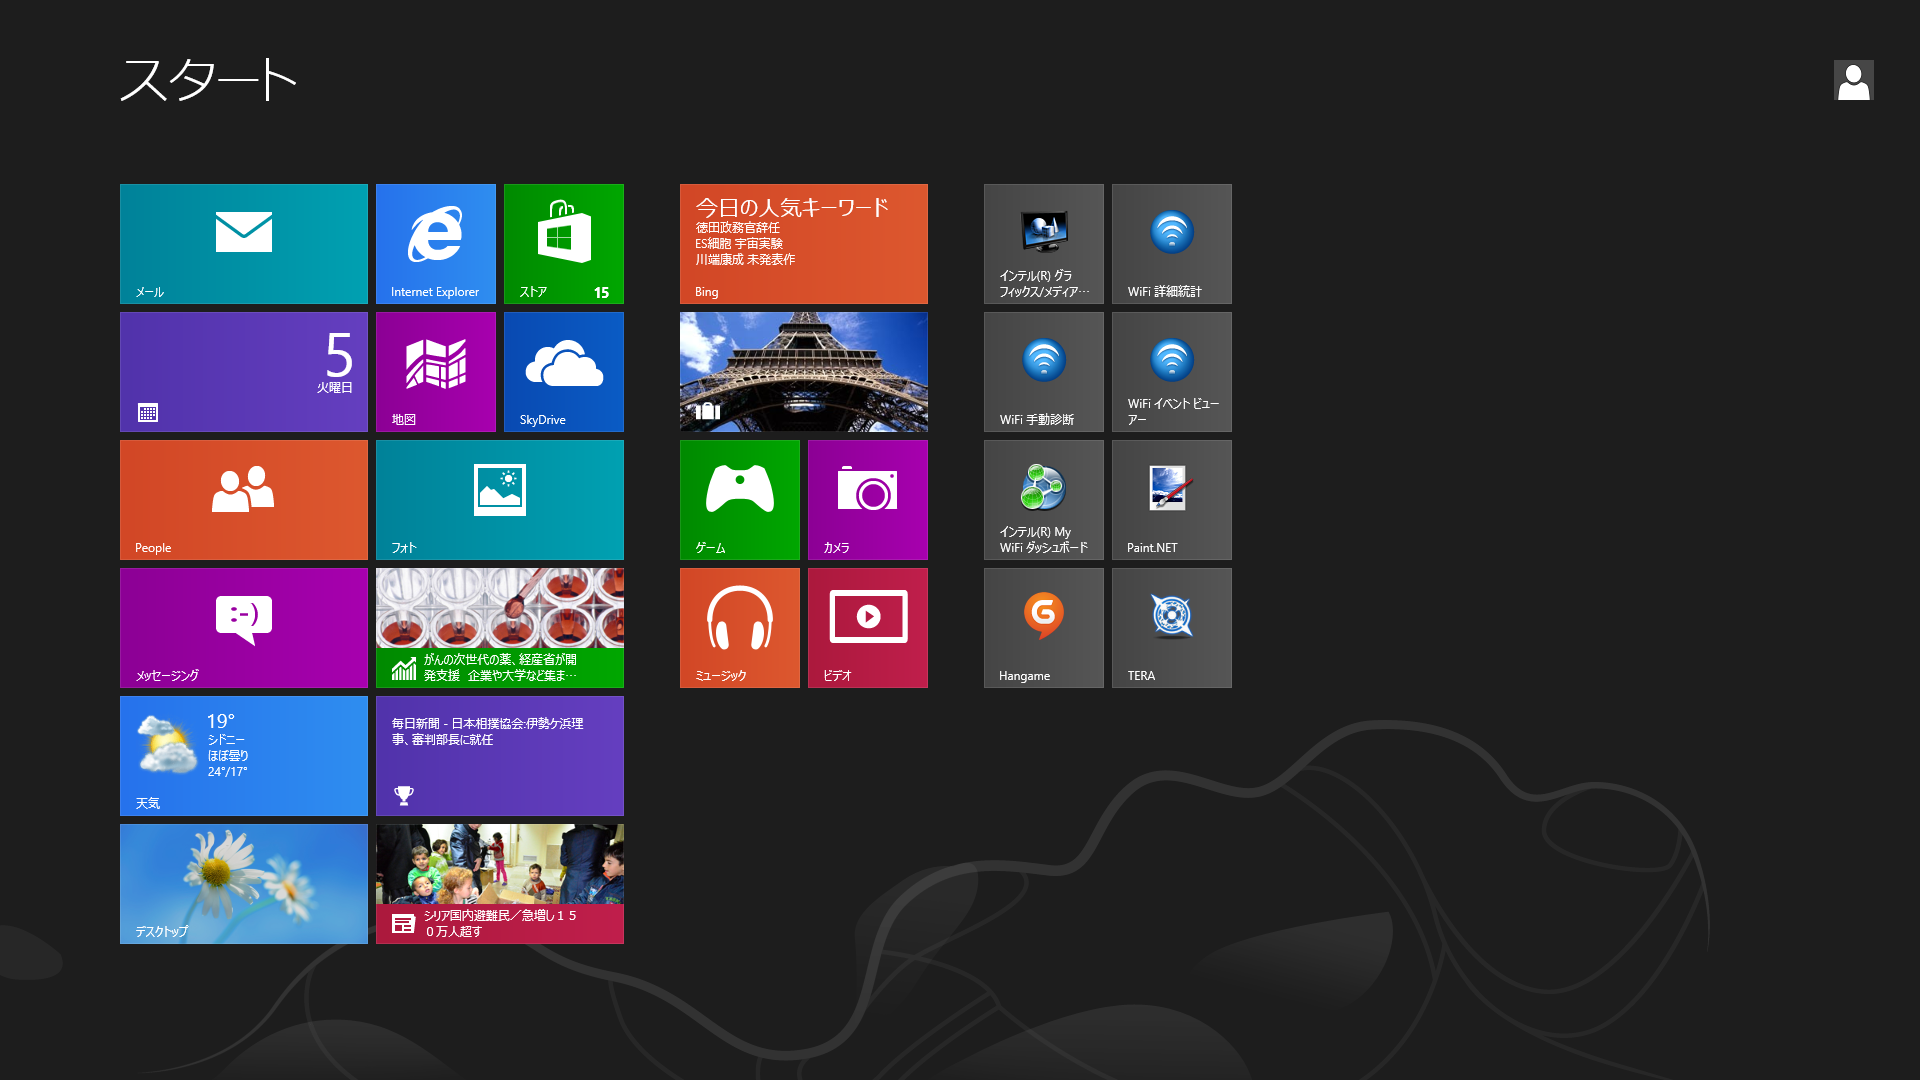Open the Mail (メール) tile
The image size is (1920, 1080).
pyautogui.click(x=243, y=243)
